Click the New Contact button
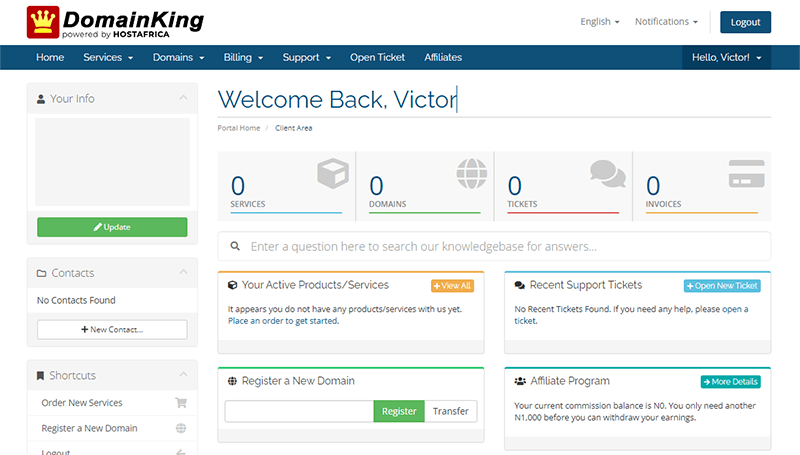This screenshot has height=455, width=800. click(x=112, y=330)
